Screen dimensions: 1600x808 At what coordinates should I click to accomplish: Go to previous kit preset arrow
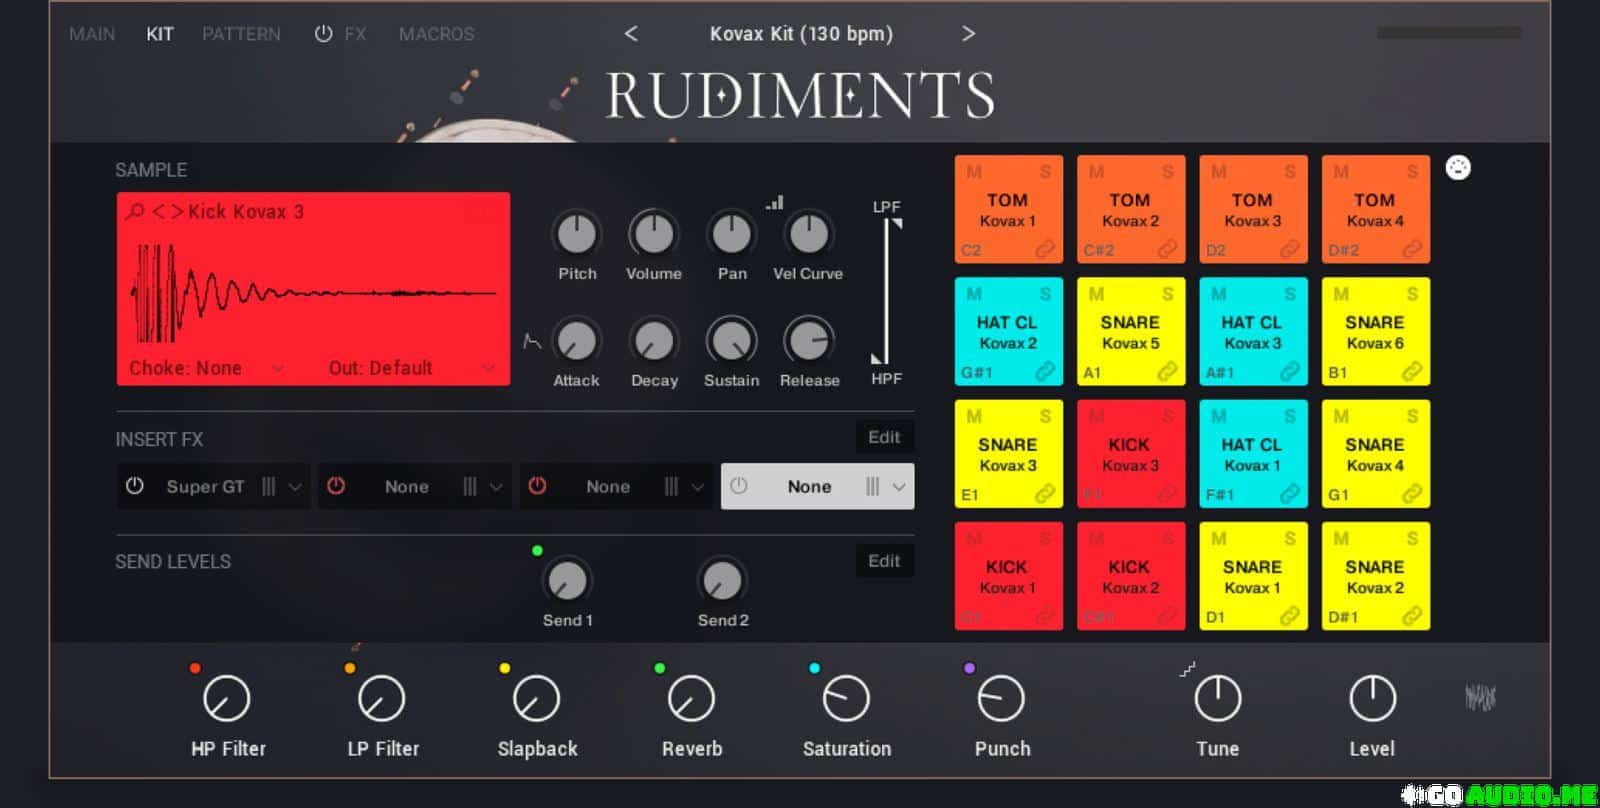[631, 33]
